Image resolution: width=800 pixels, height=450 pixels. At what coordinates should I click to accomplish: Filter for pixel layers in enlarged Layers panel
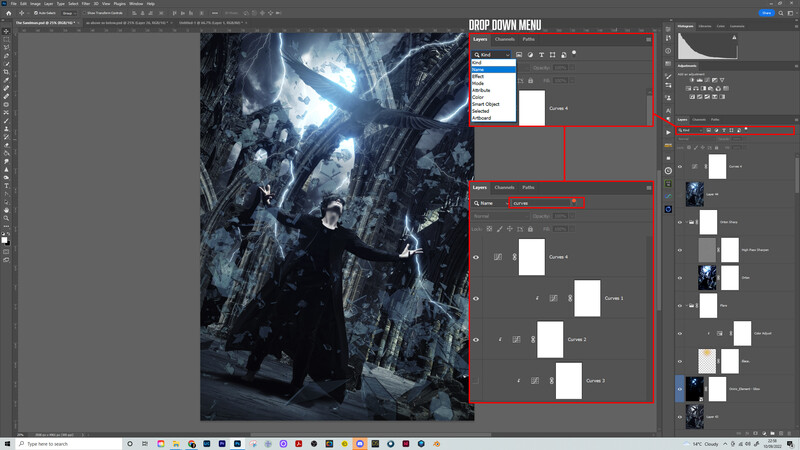(x=519, y=55)
